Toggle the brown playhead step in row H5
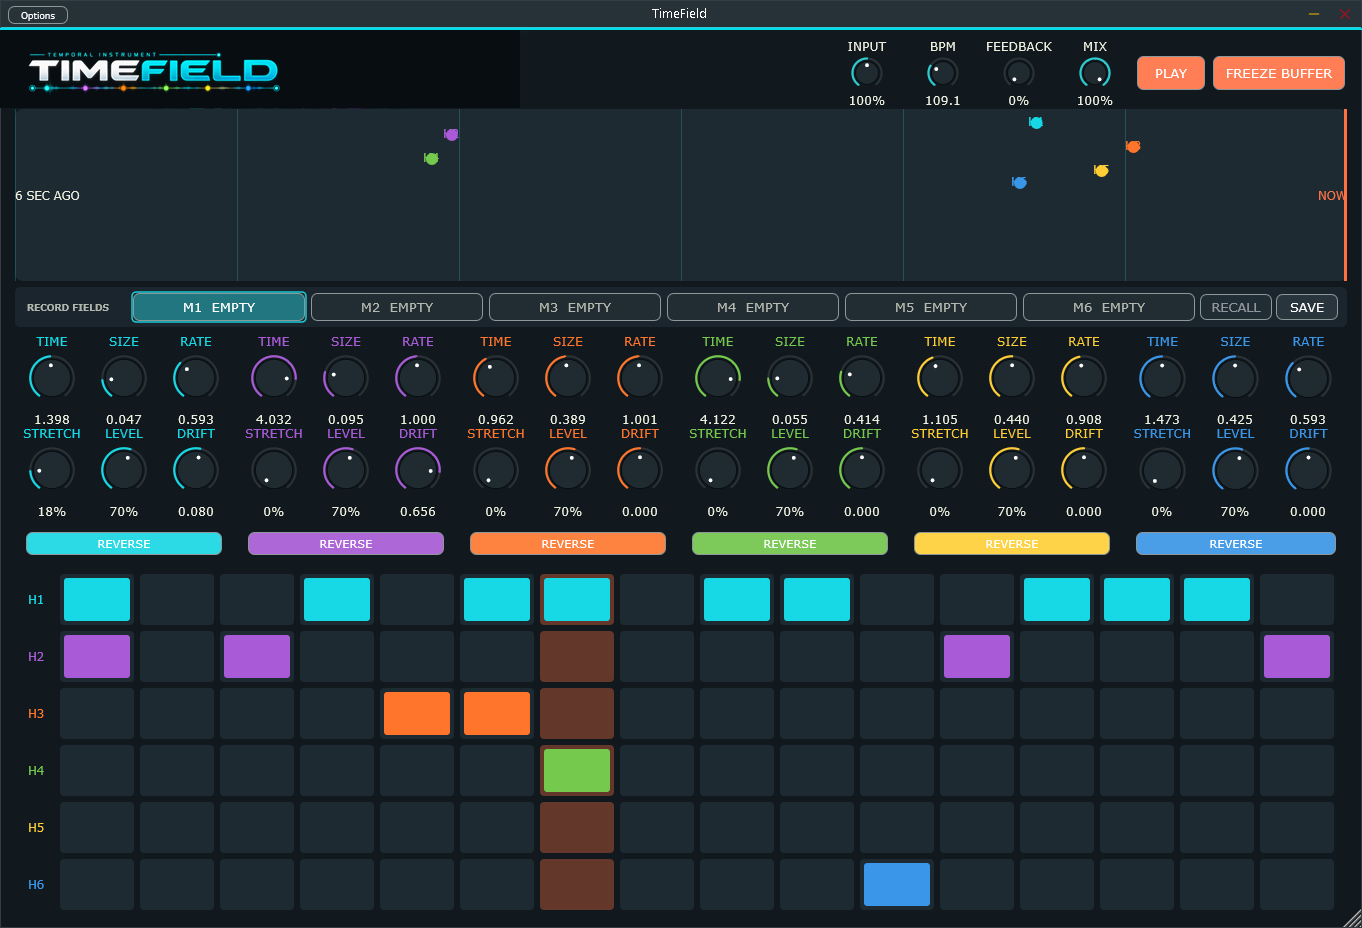Viewport: 1362px width, 928px height. [x=577, y=827]
